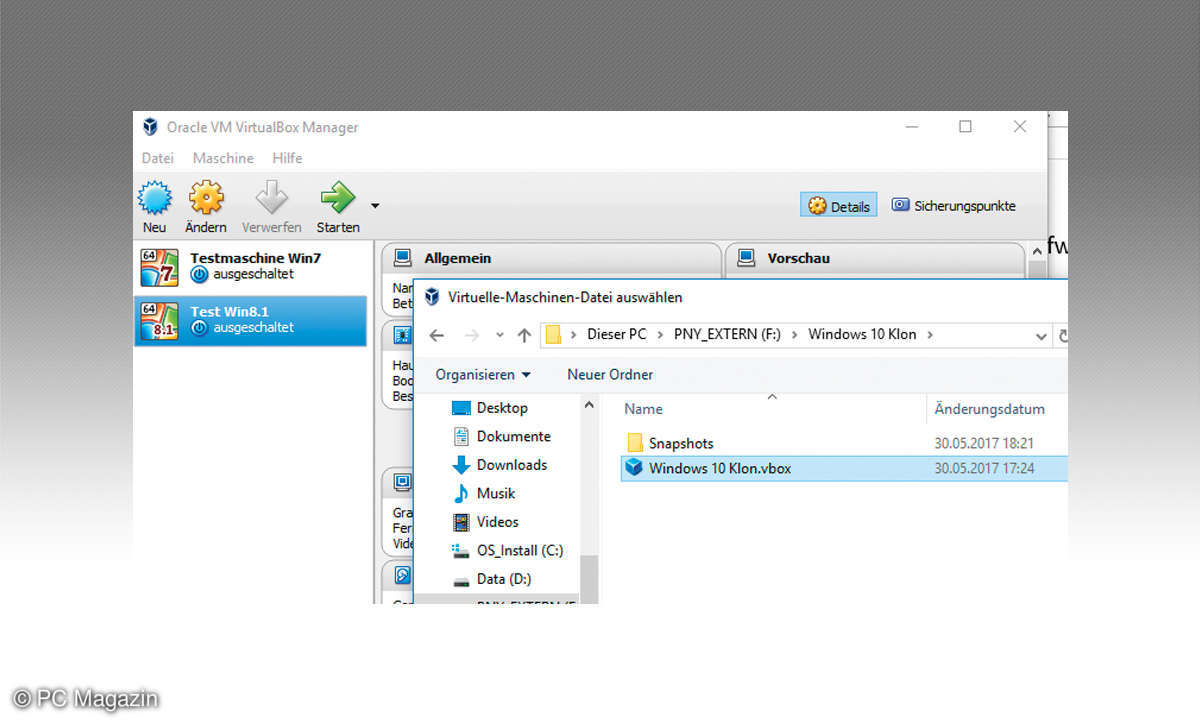Click the Snapshots folder icon

634,443
